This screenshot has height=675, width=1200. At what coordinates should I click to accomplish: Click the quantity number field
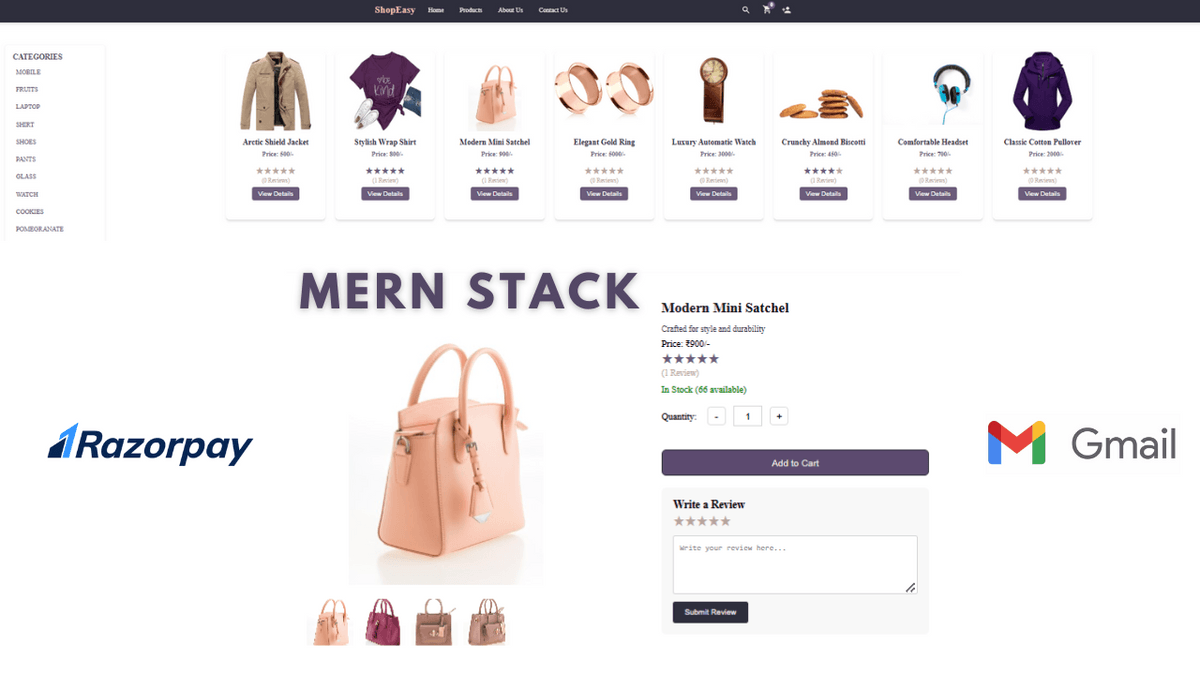[x=747, y=416]
